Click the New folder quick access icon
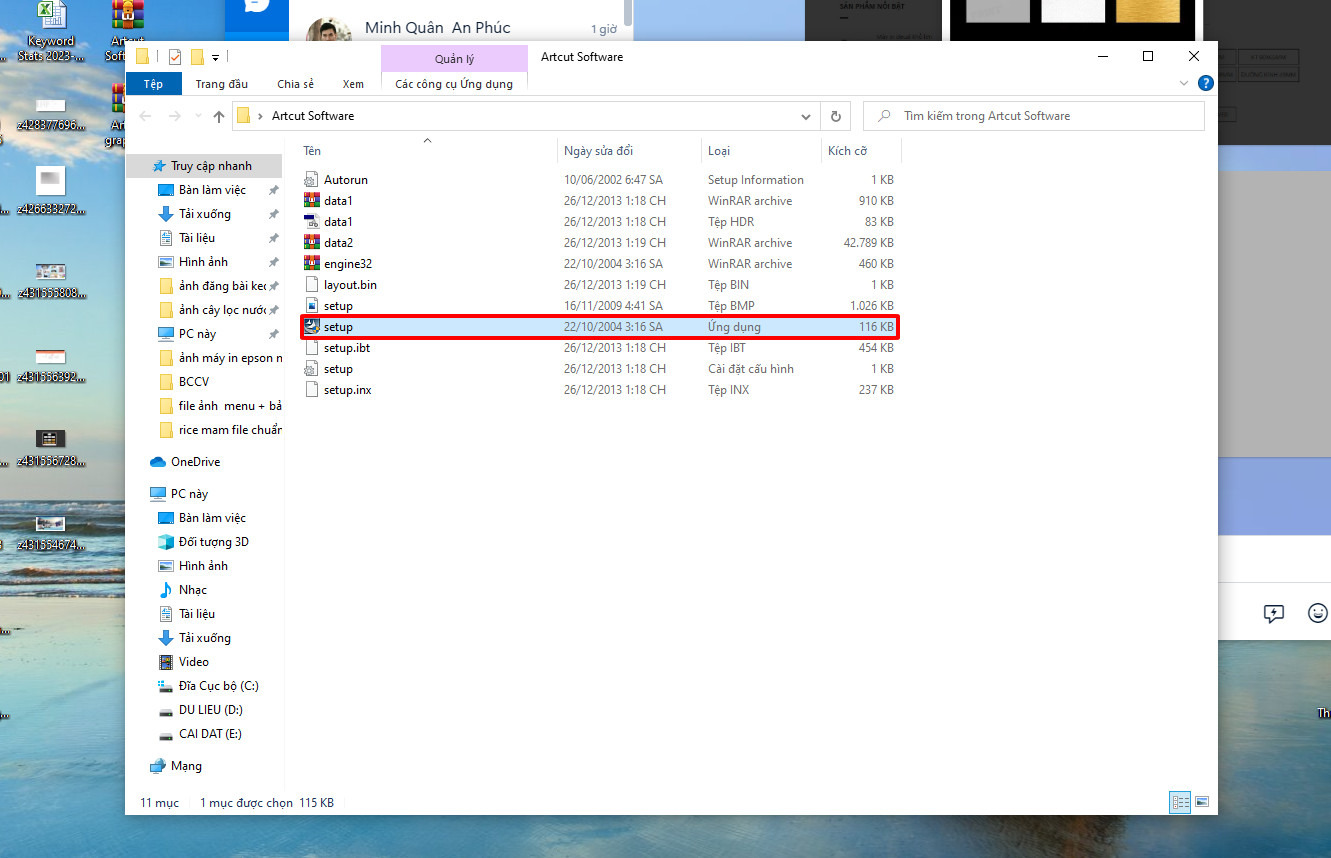Viewport: 1331px width, 858px height. coord(198,57)
